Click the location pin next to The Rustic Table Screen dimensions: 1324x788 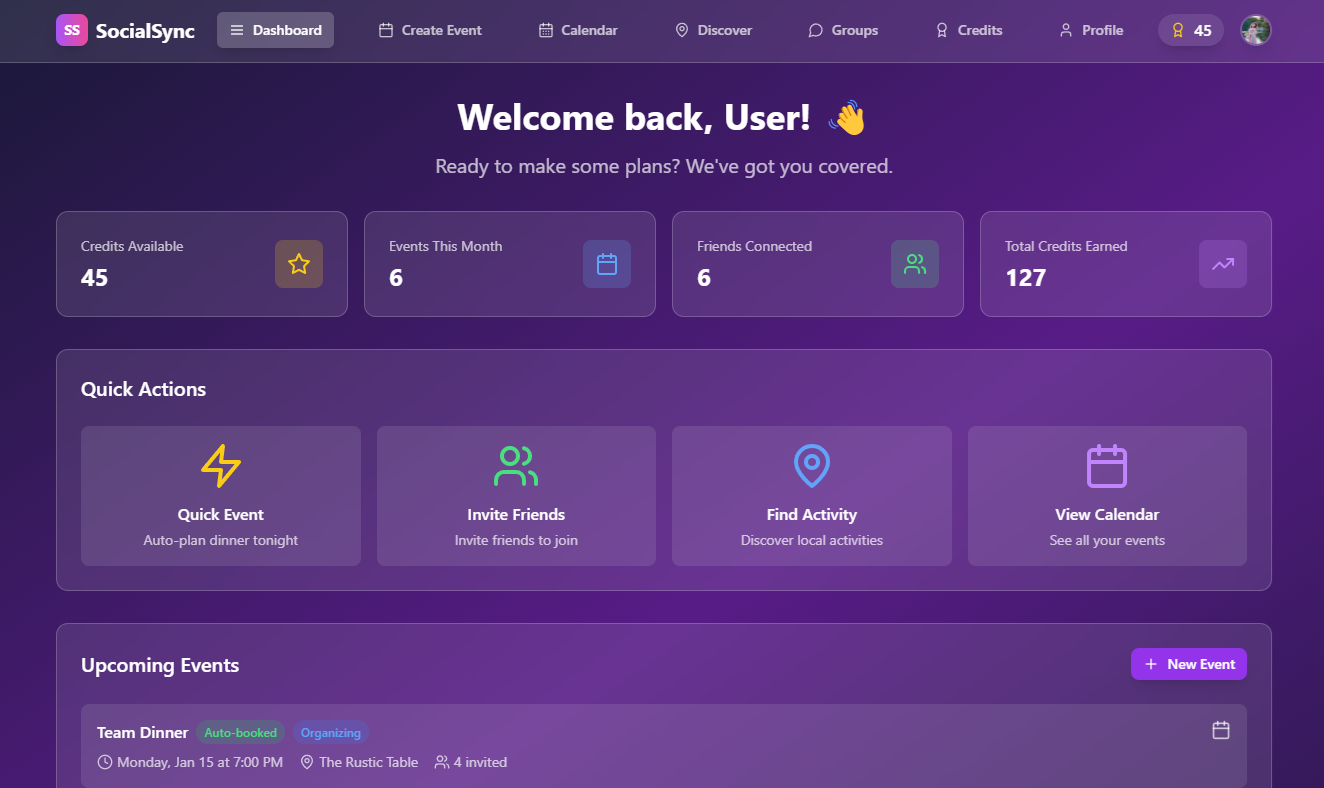coord(307,762)
